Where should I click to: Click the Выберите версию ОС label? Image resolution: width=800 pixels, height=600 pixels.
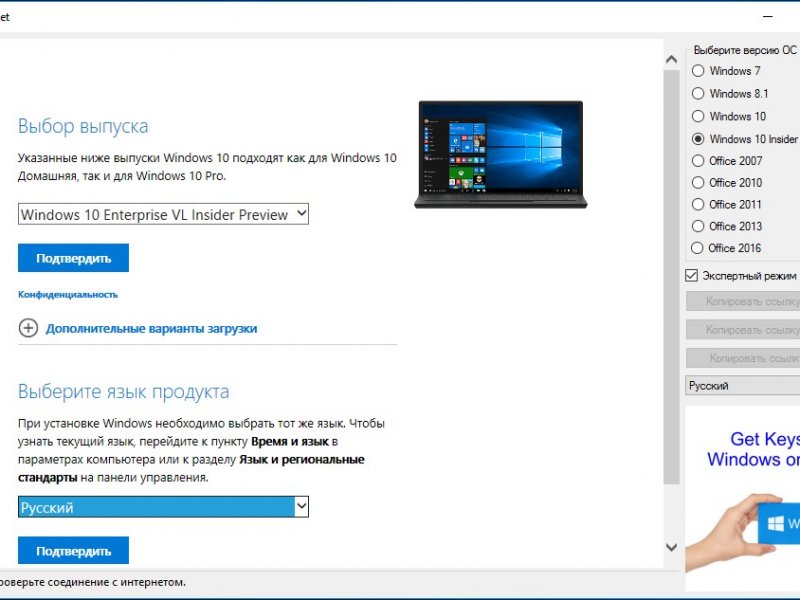745,50
